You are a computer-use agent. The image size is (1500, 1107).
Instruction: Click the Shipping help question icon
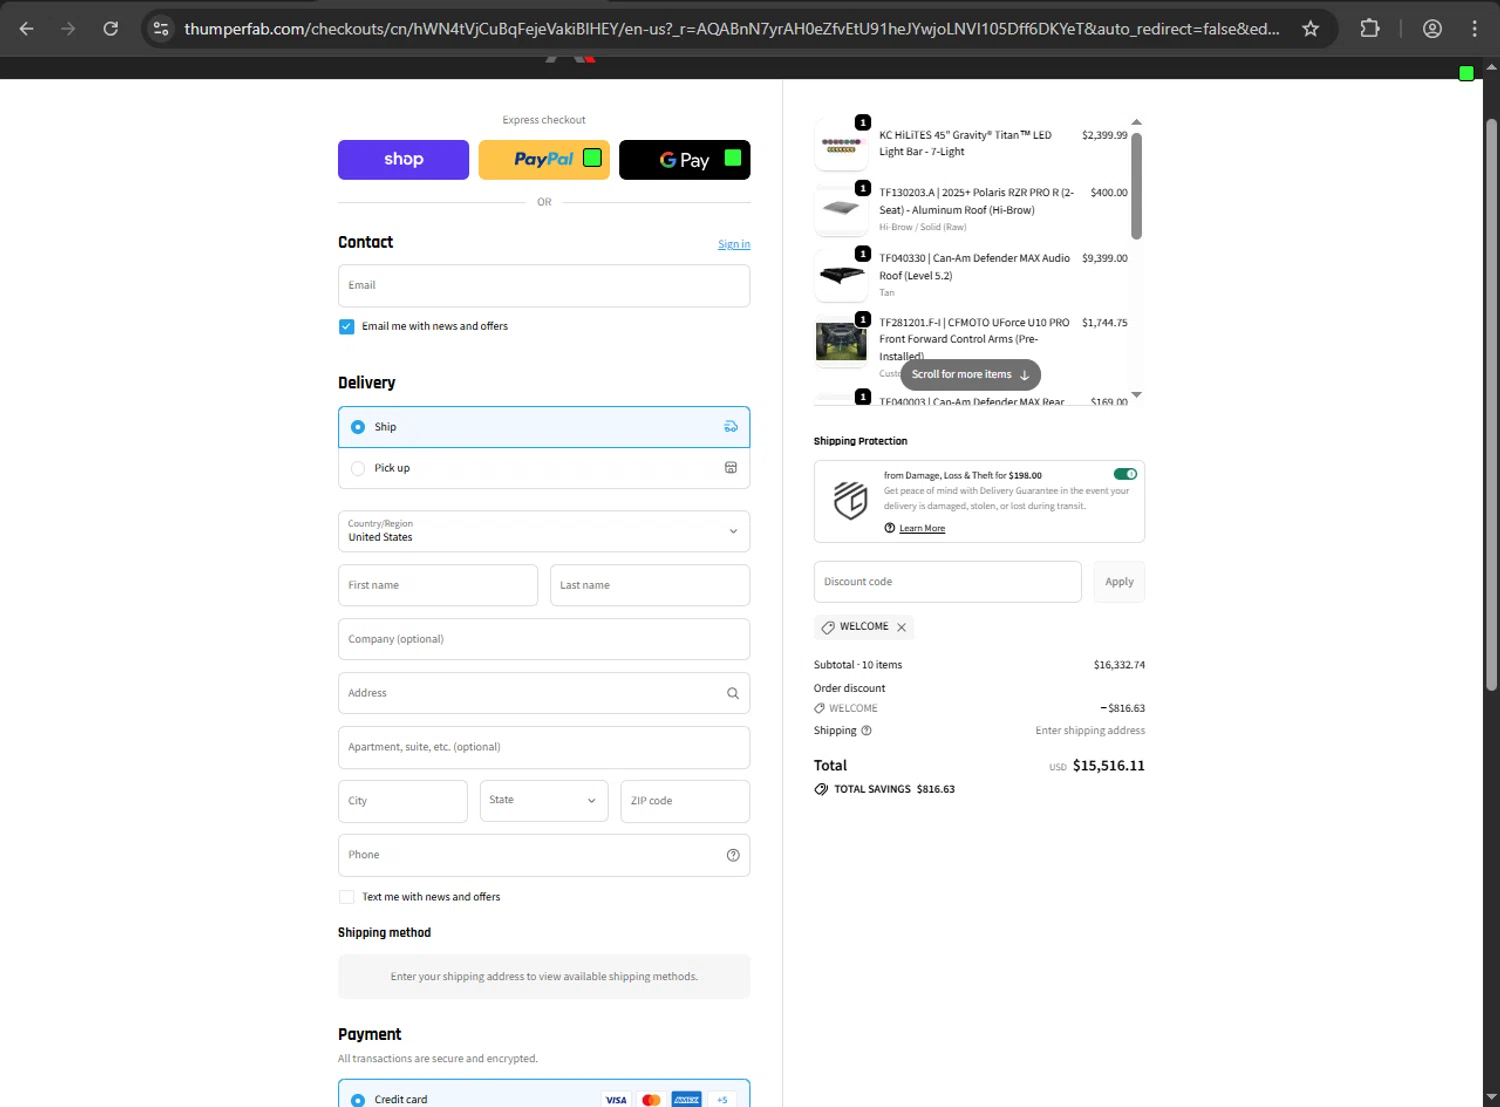click(x=866, y=731)
